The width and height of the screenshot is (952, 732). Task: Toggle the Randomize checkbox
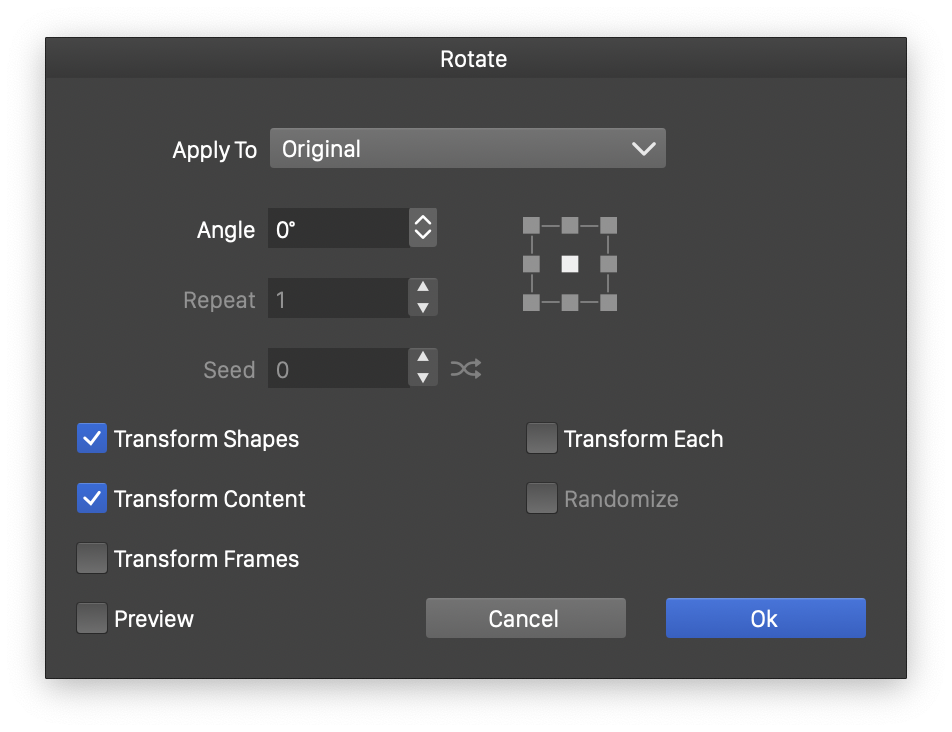pos(542,498)
